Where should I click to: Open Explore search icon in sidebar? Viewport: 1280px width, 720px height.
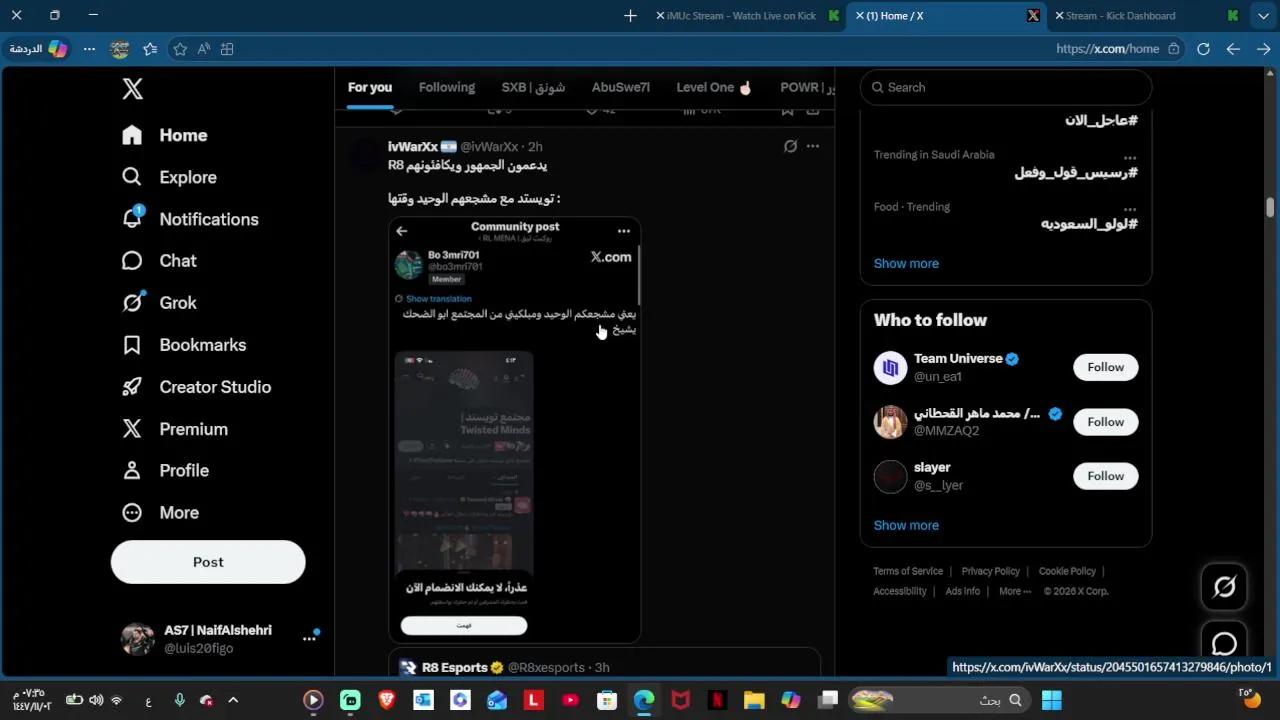pos(132,177)
